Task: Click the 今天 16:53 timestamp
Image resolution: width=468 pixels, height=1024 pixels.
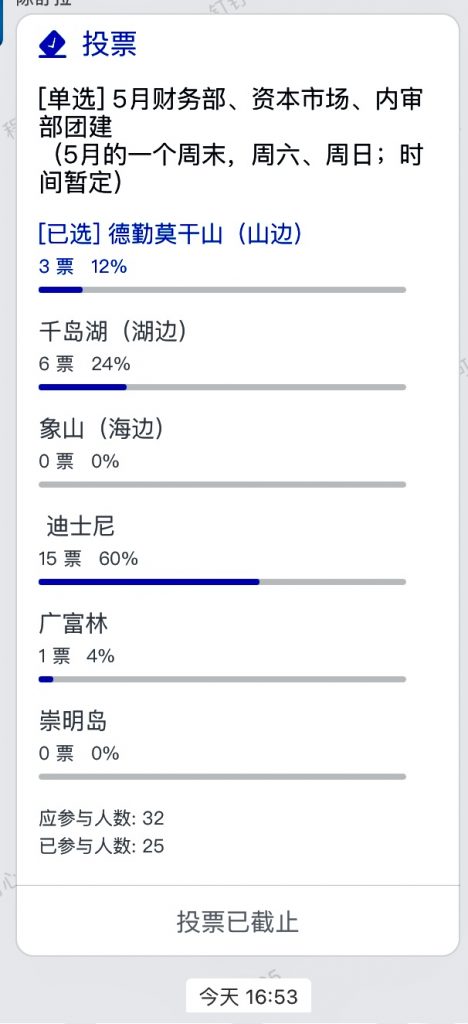Action: tap(248, 997)
